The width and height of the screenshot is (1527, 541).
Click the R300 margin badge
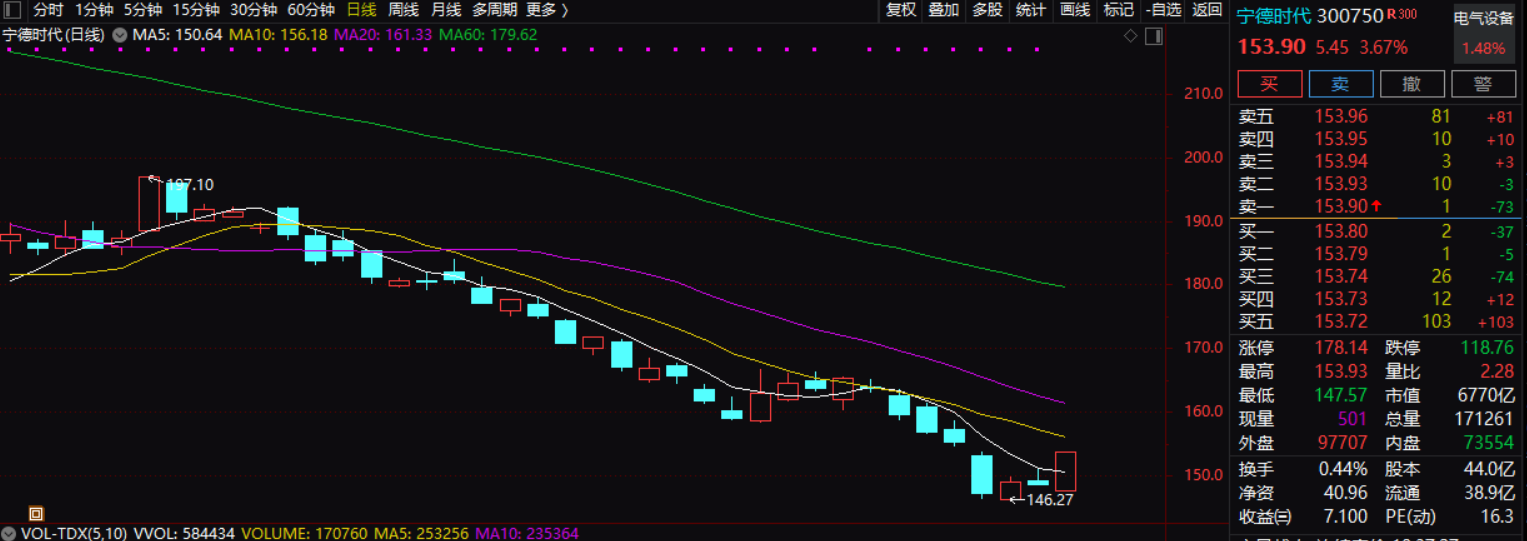coord(1402,14)
